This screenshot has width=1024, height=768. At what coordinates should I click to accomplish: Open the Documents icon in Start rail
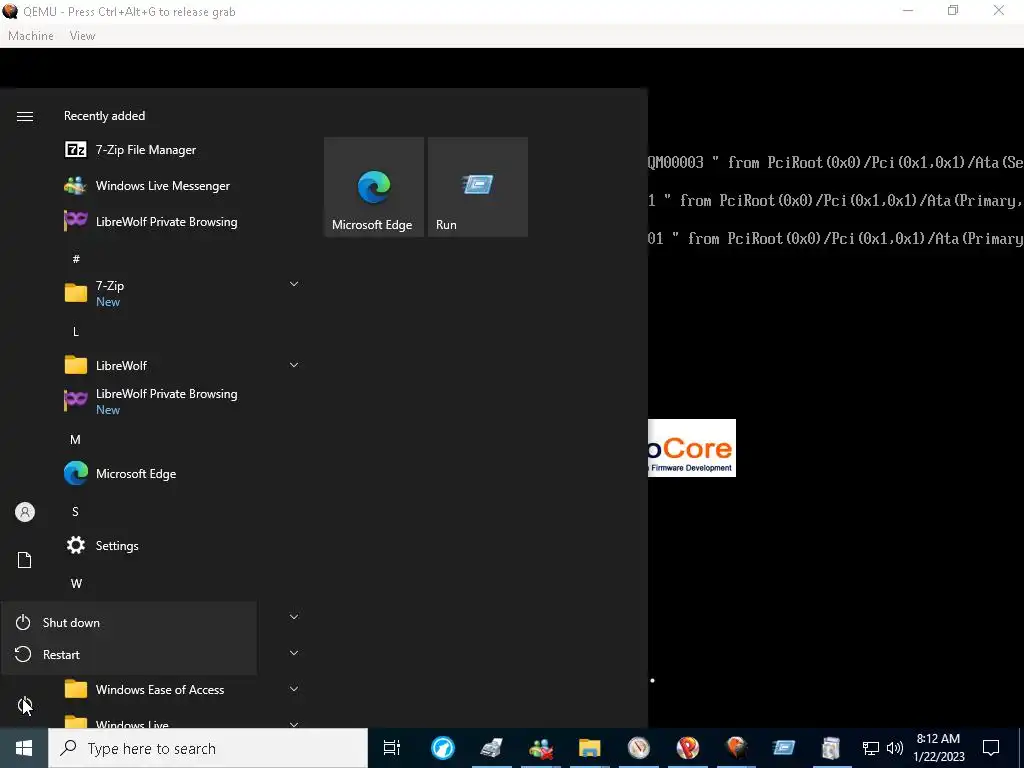[25, 560]
